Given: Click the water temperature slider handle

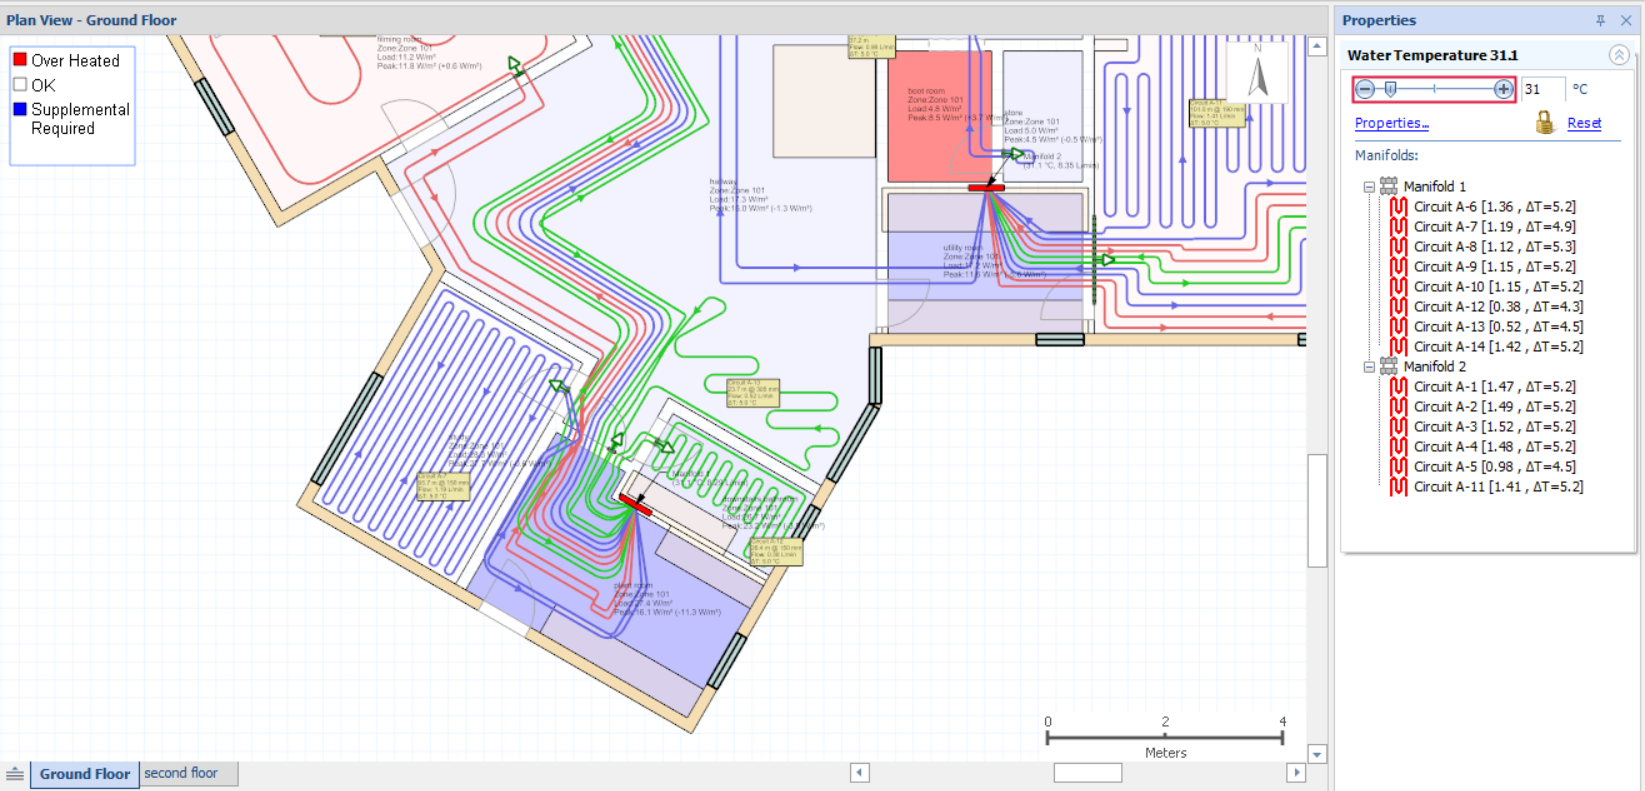Looking at the screenshot, I should click(x=1390, y=89).
